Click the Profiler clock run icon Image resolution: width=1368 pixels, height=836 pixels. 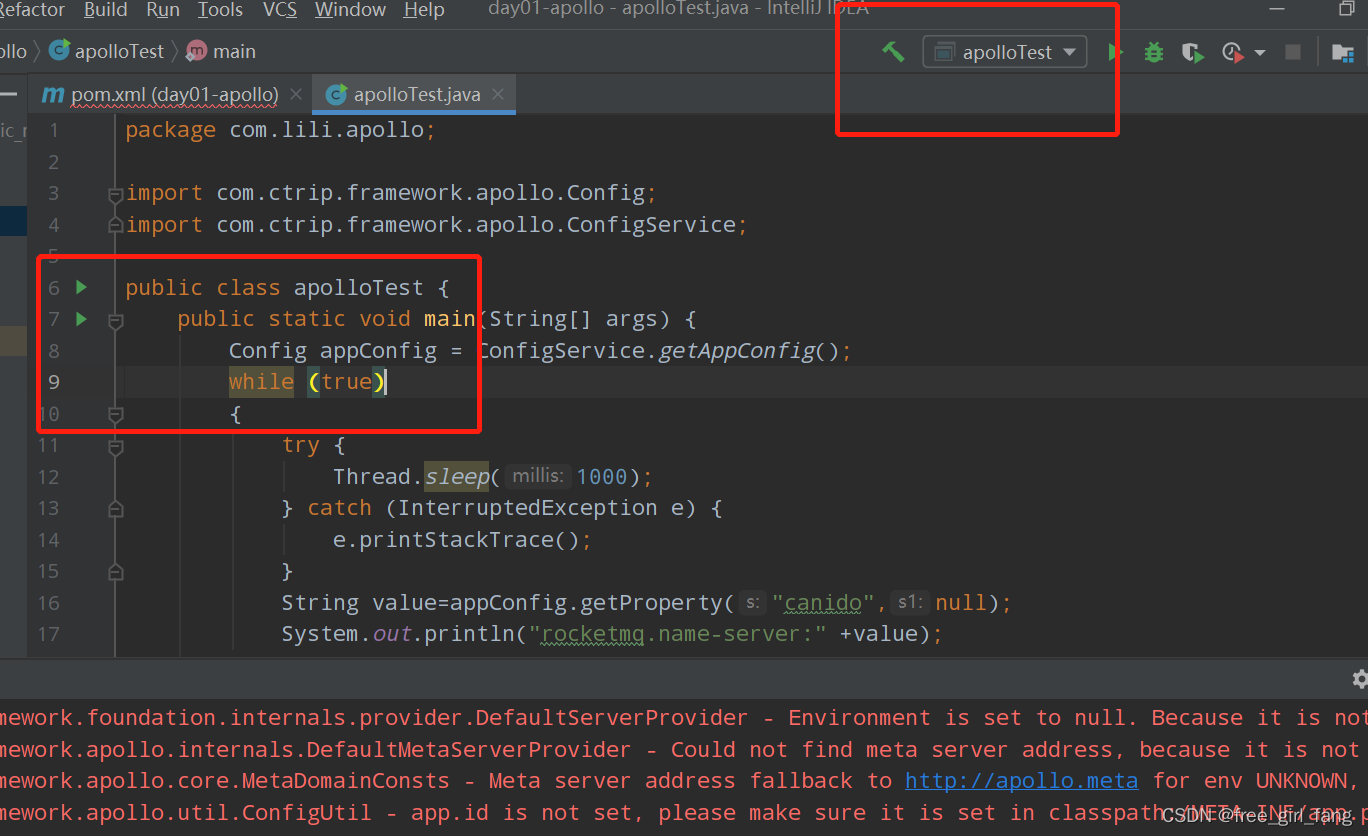point(1233,52)
